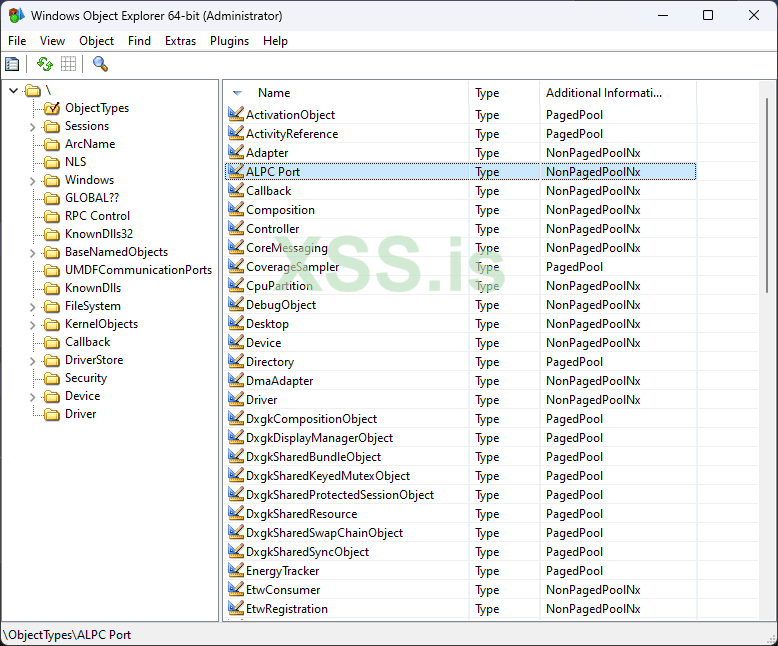Click the Properties toolbar icon
Screen dimensions: 778x646
[x=12, y=64]
